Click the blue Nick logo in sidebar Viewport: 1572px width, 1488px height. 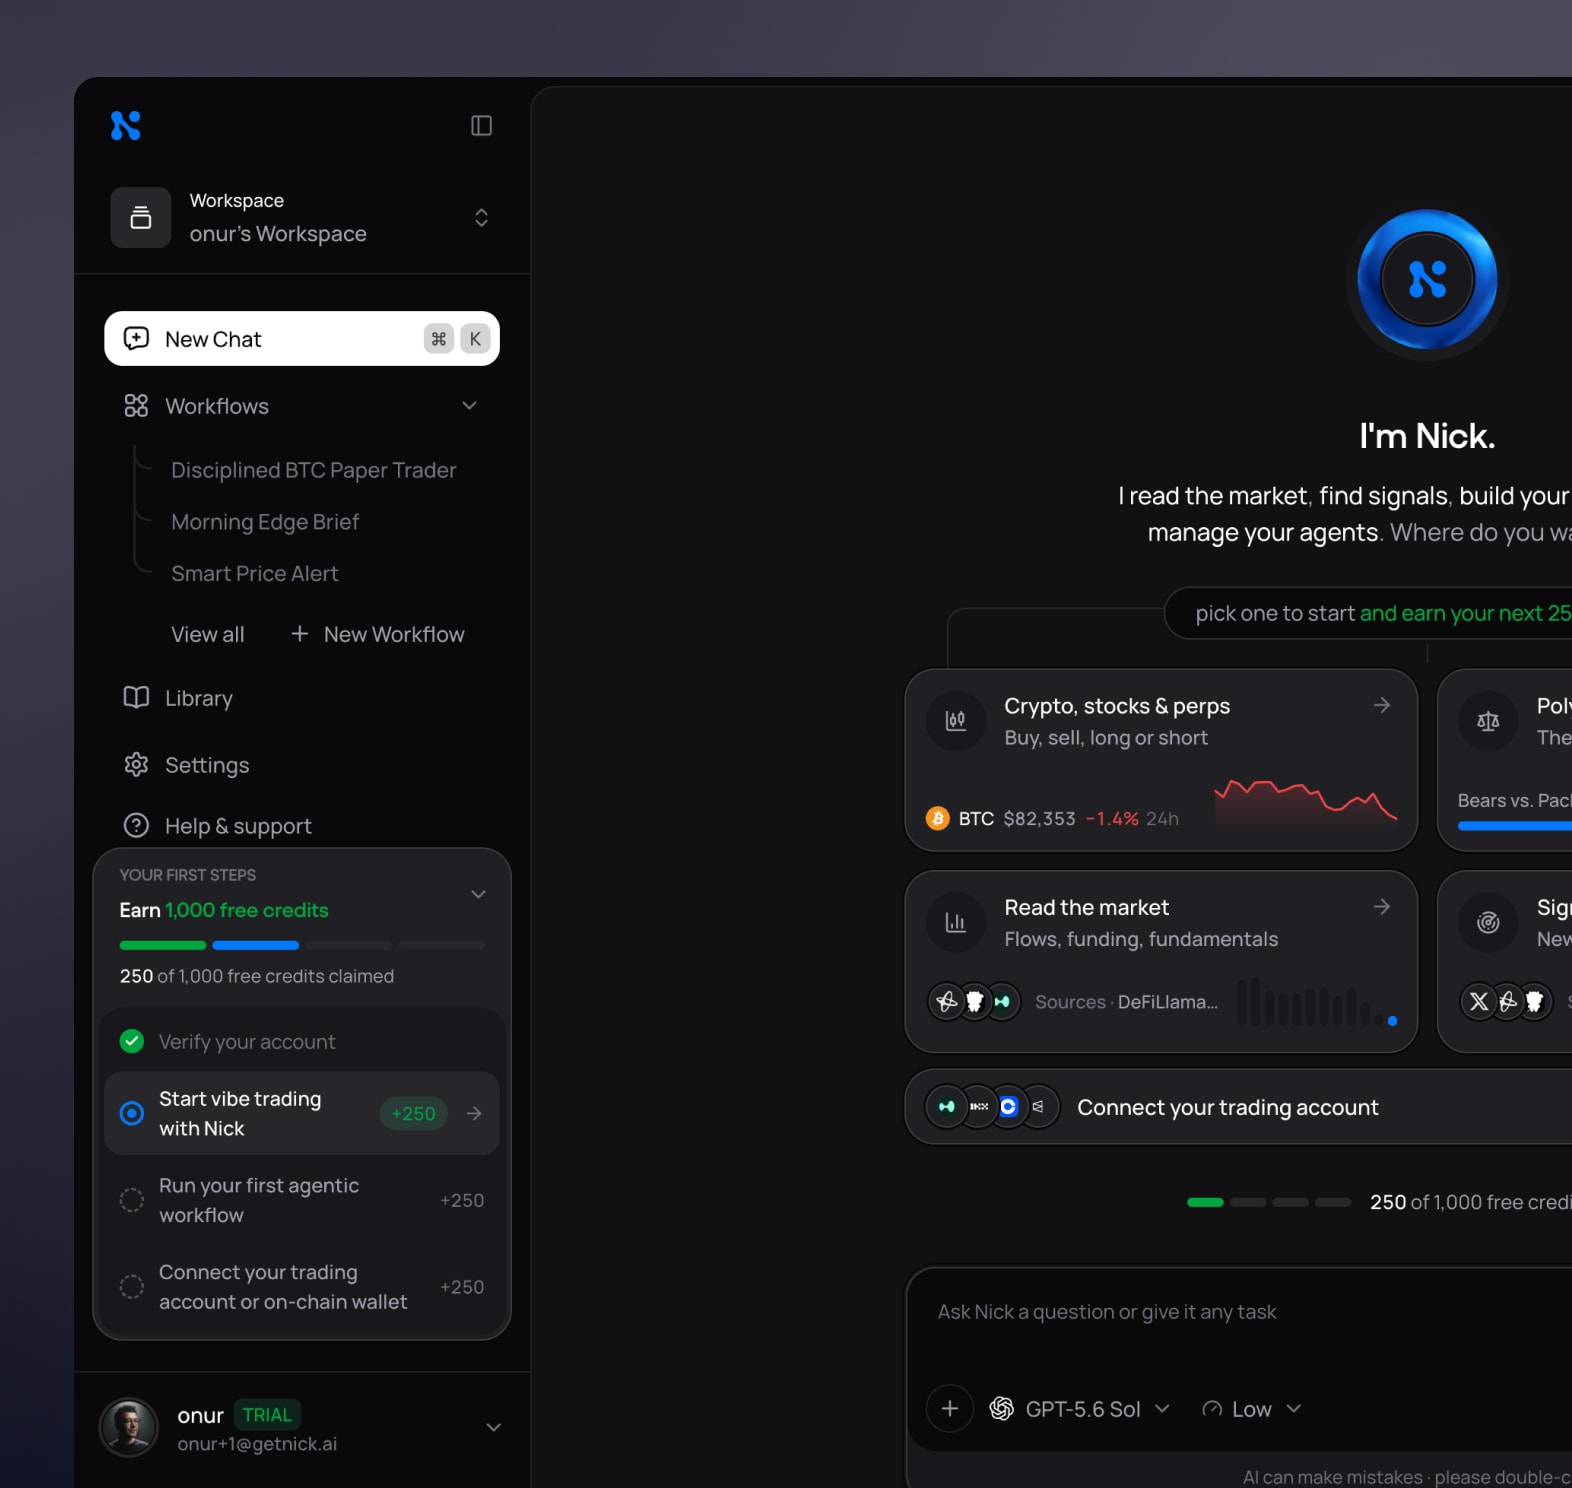tap(126, 125)
